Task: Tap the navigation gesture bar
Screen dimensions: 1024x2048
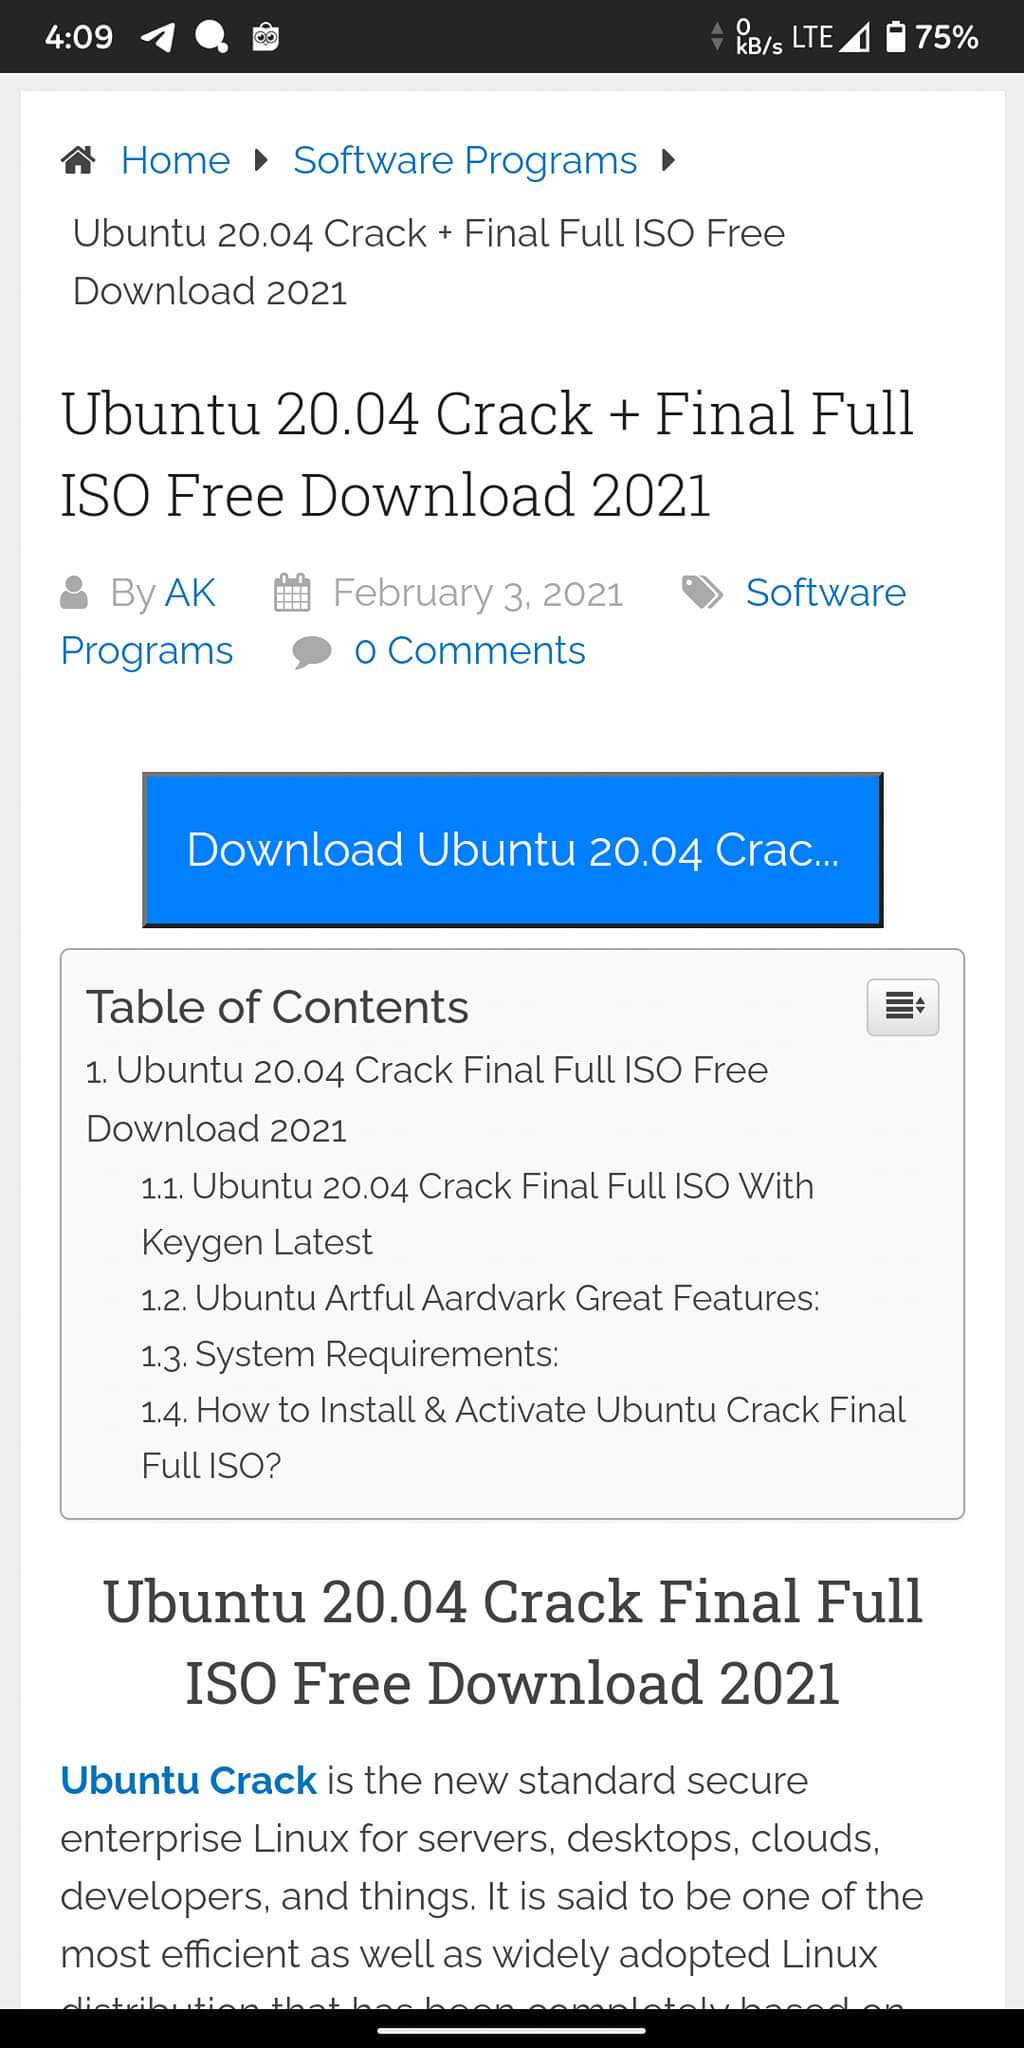Action: pos(512,2030)
